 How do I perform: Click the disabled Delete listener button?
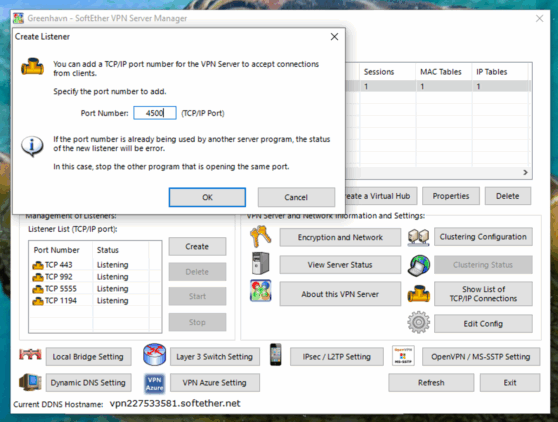click(197, 272)
